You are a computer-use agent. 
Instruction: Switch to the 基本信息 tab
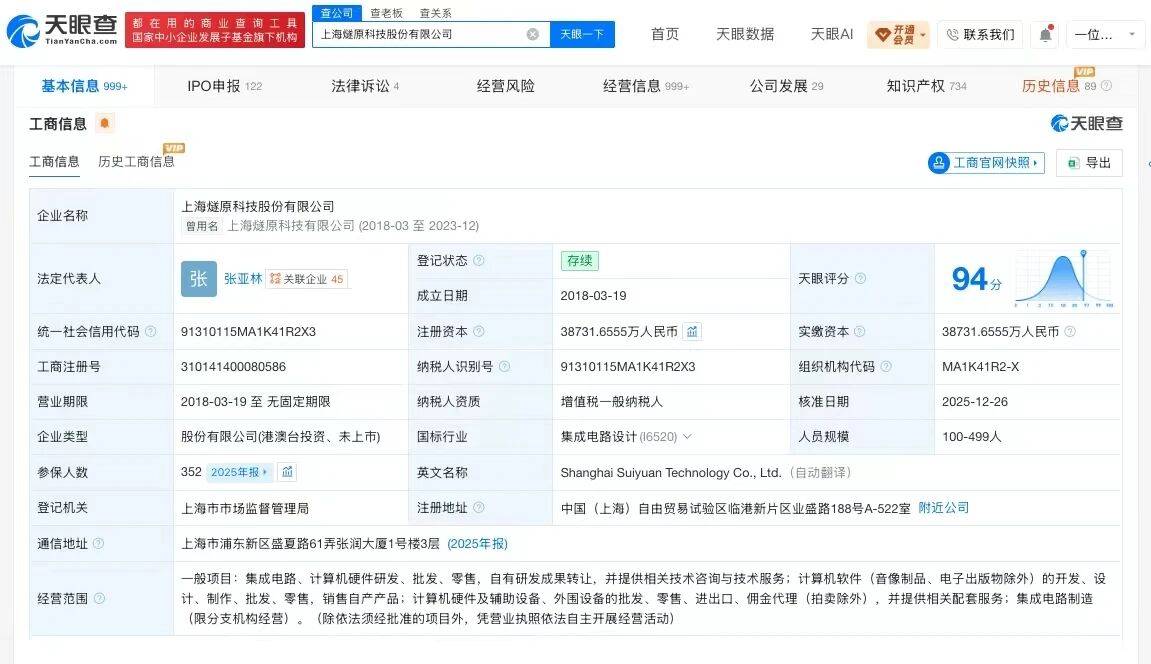[84, 86]
